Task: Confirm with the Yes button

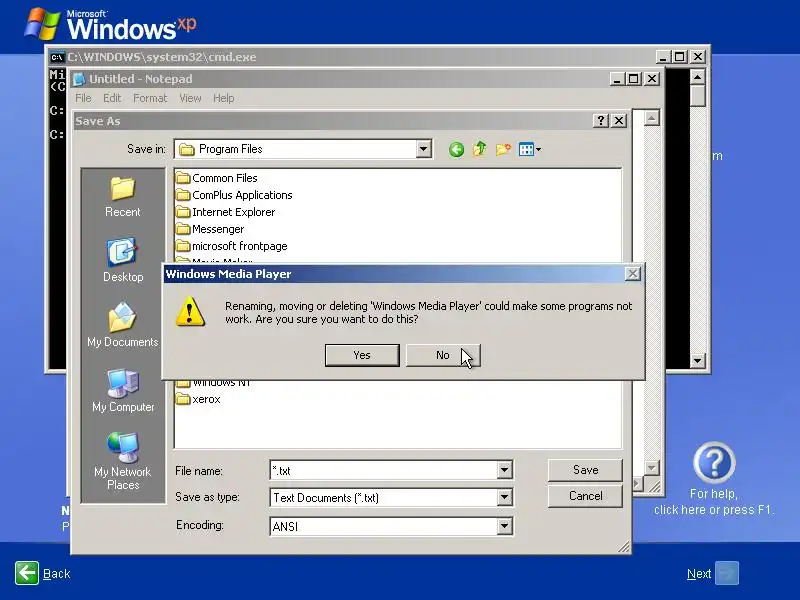Action: 362,355
